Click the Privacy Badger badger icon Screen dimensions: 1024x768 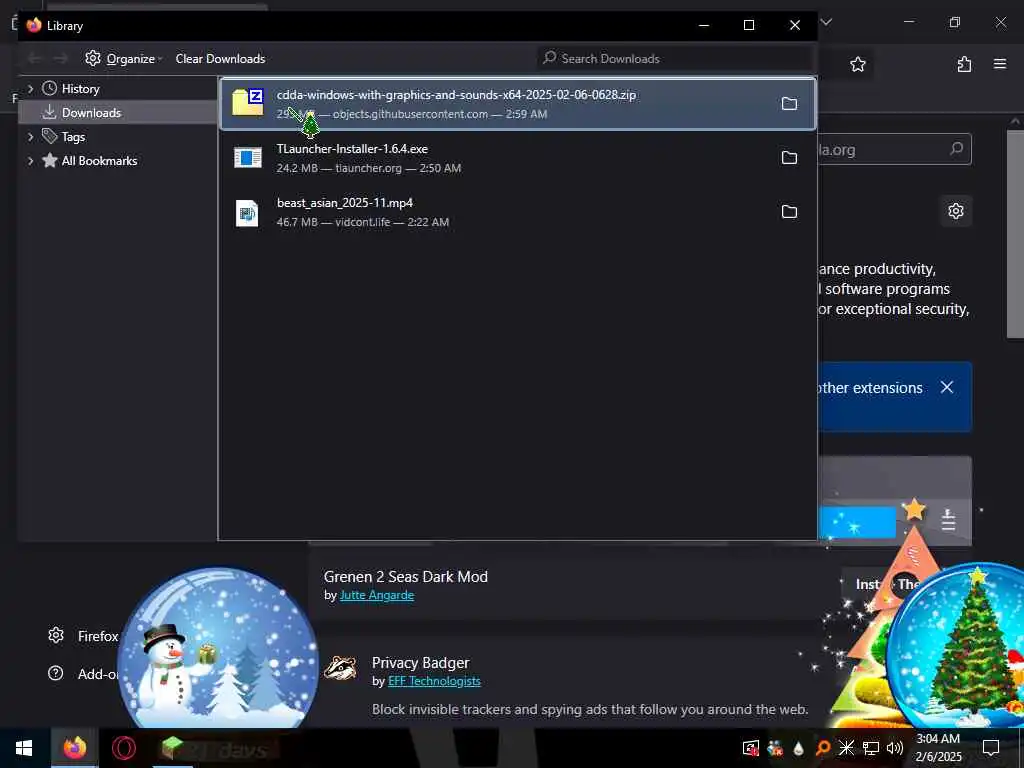[x=340, y=667]
